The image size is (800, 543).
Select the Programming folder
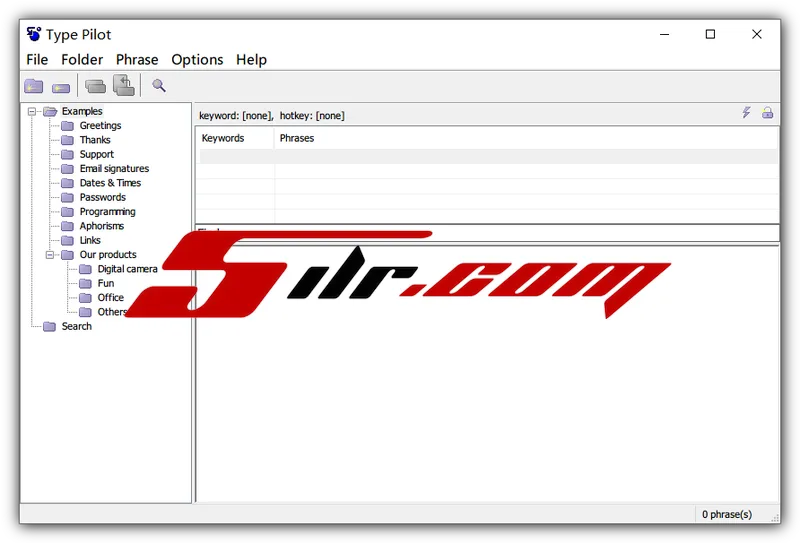pyautogui.click(x=108, y=211)
